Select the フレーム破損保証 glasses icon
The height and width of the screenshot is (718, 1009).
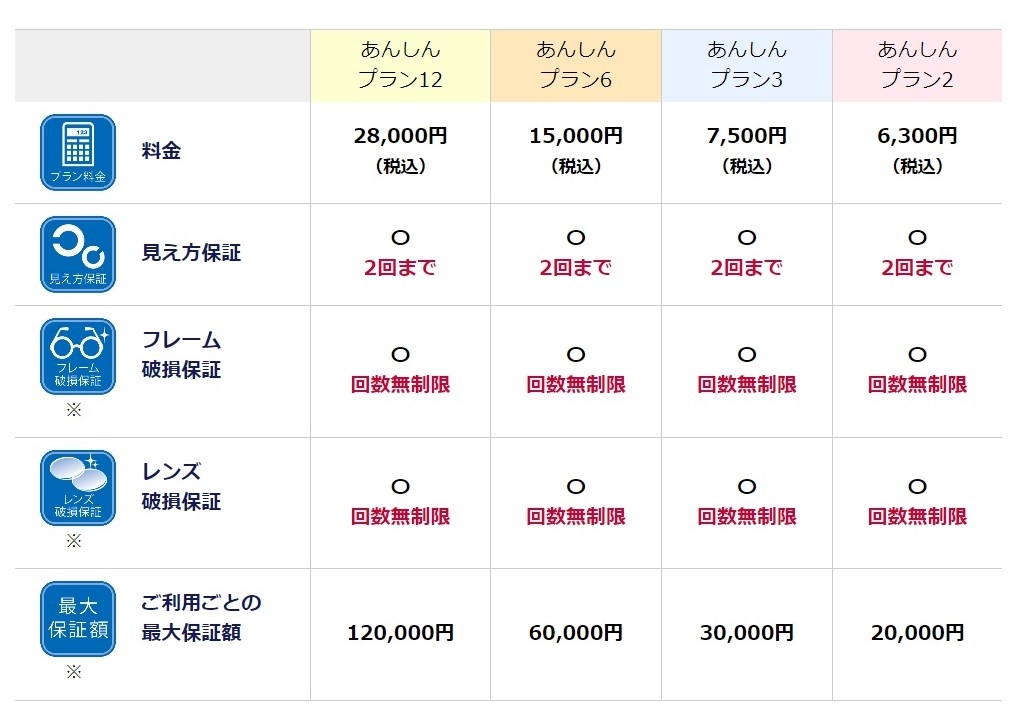coord(77,356)
